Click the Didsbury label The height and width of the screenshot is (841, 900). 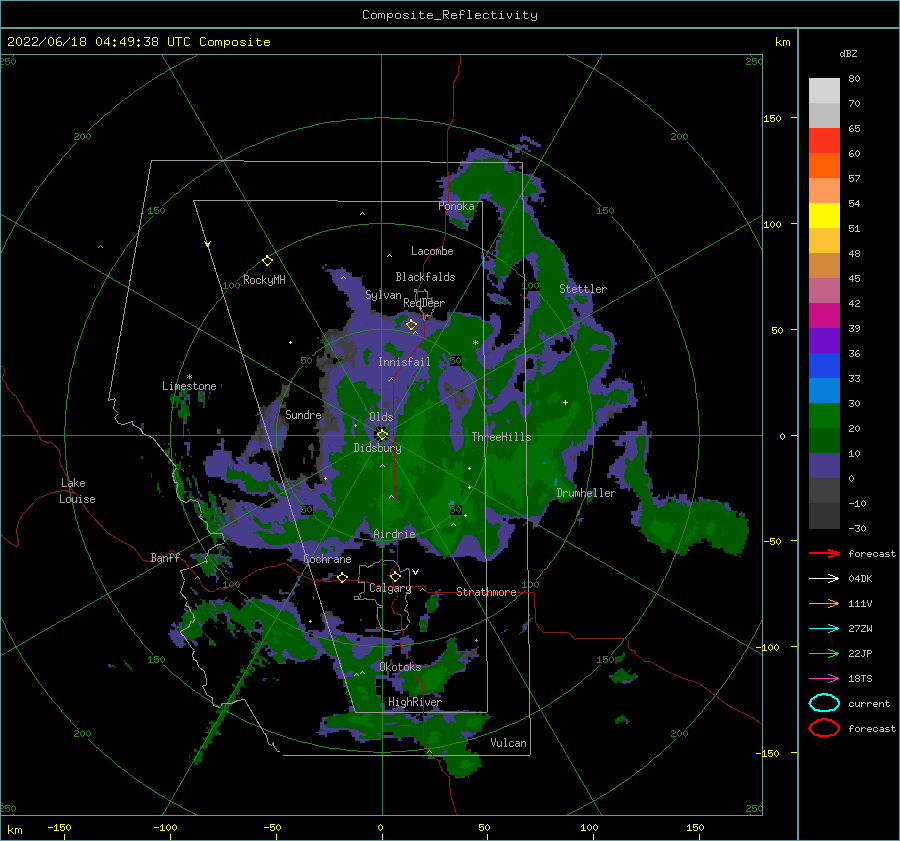(x=377, y=448)
